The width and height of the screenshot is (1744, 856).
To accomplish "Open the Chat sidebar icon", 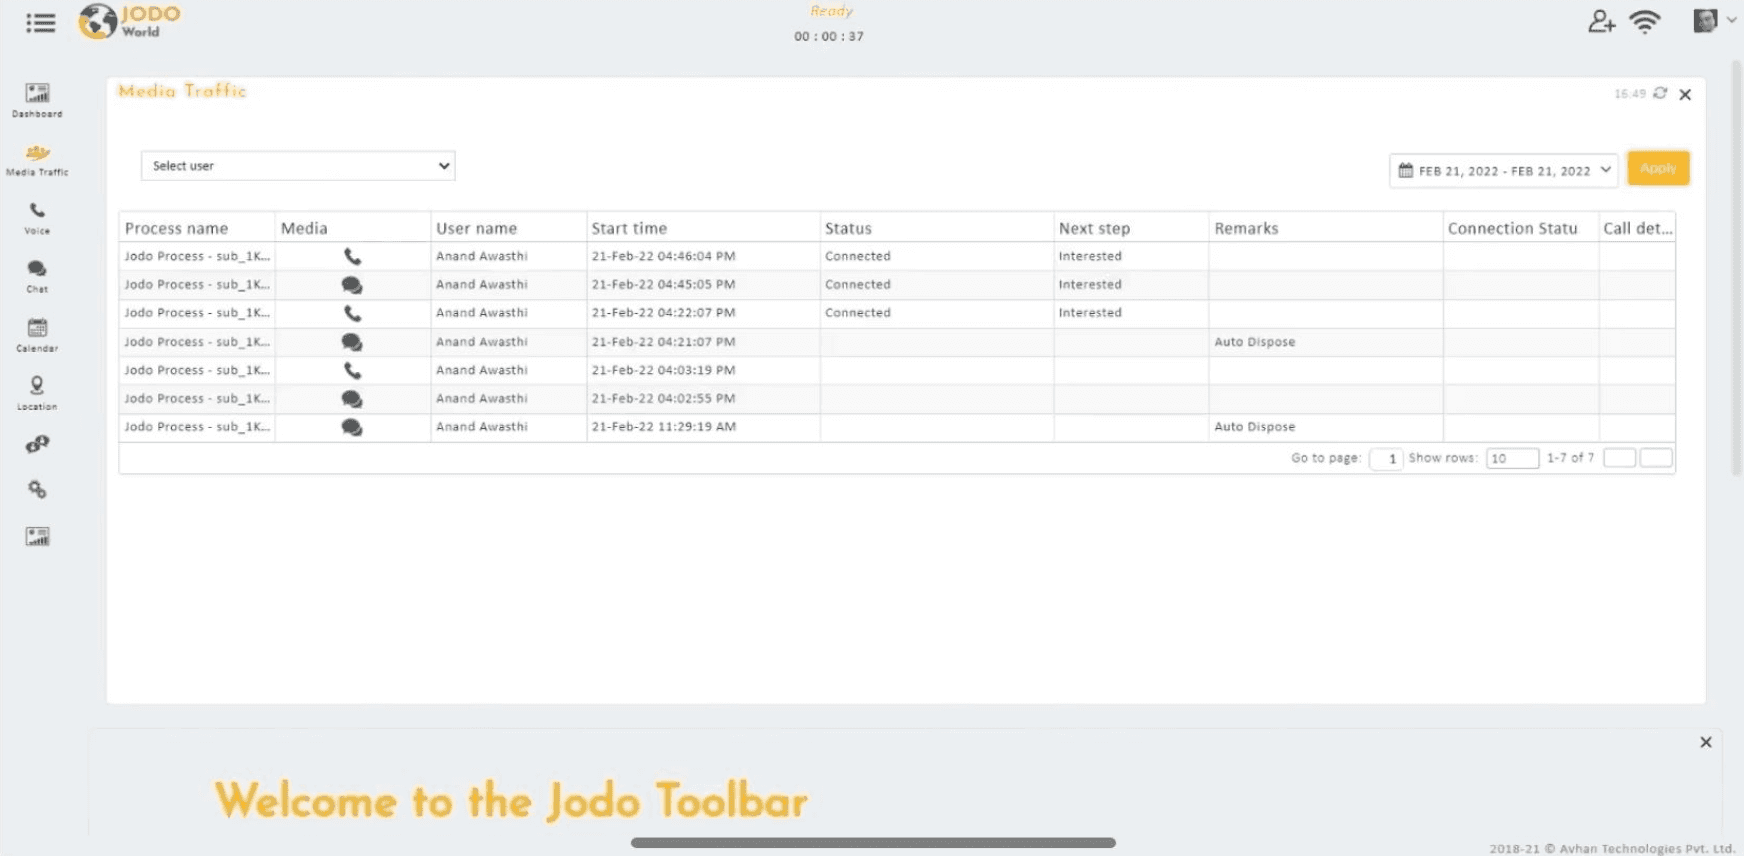I will click(x=37, y=276).
